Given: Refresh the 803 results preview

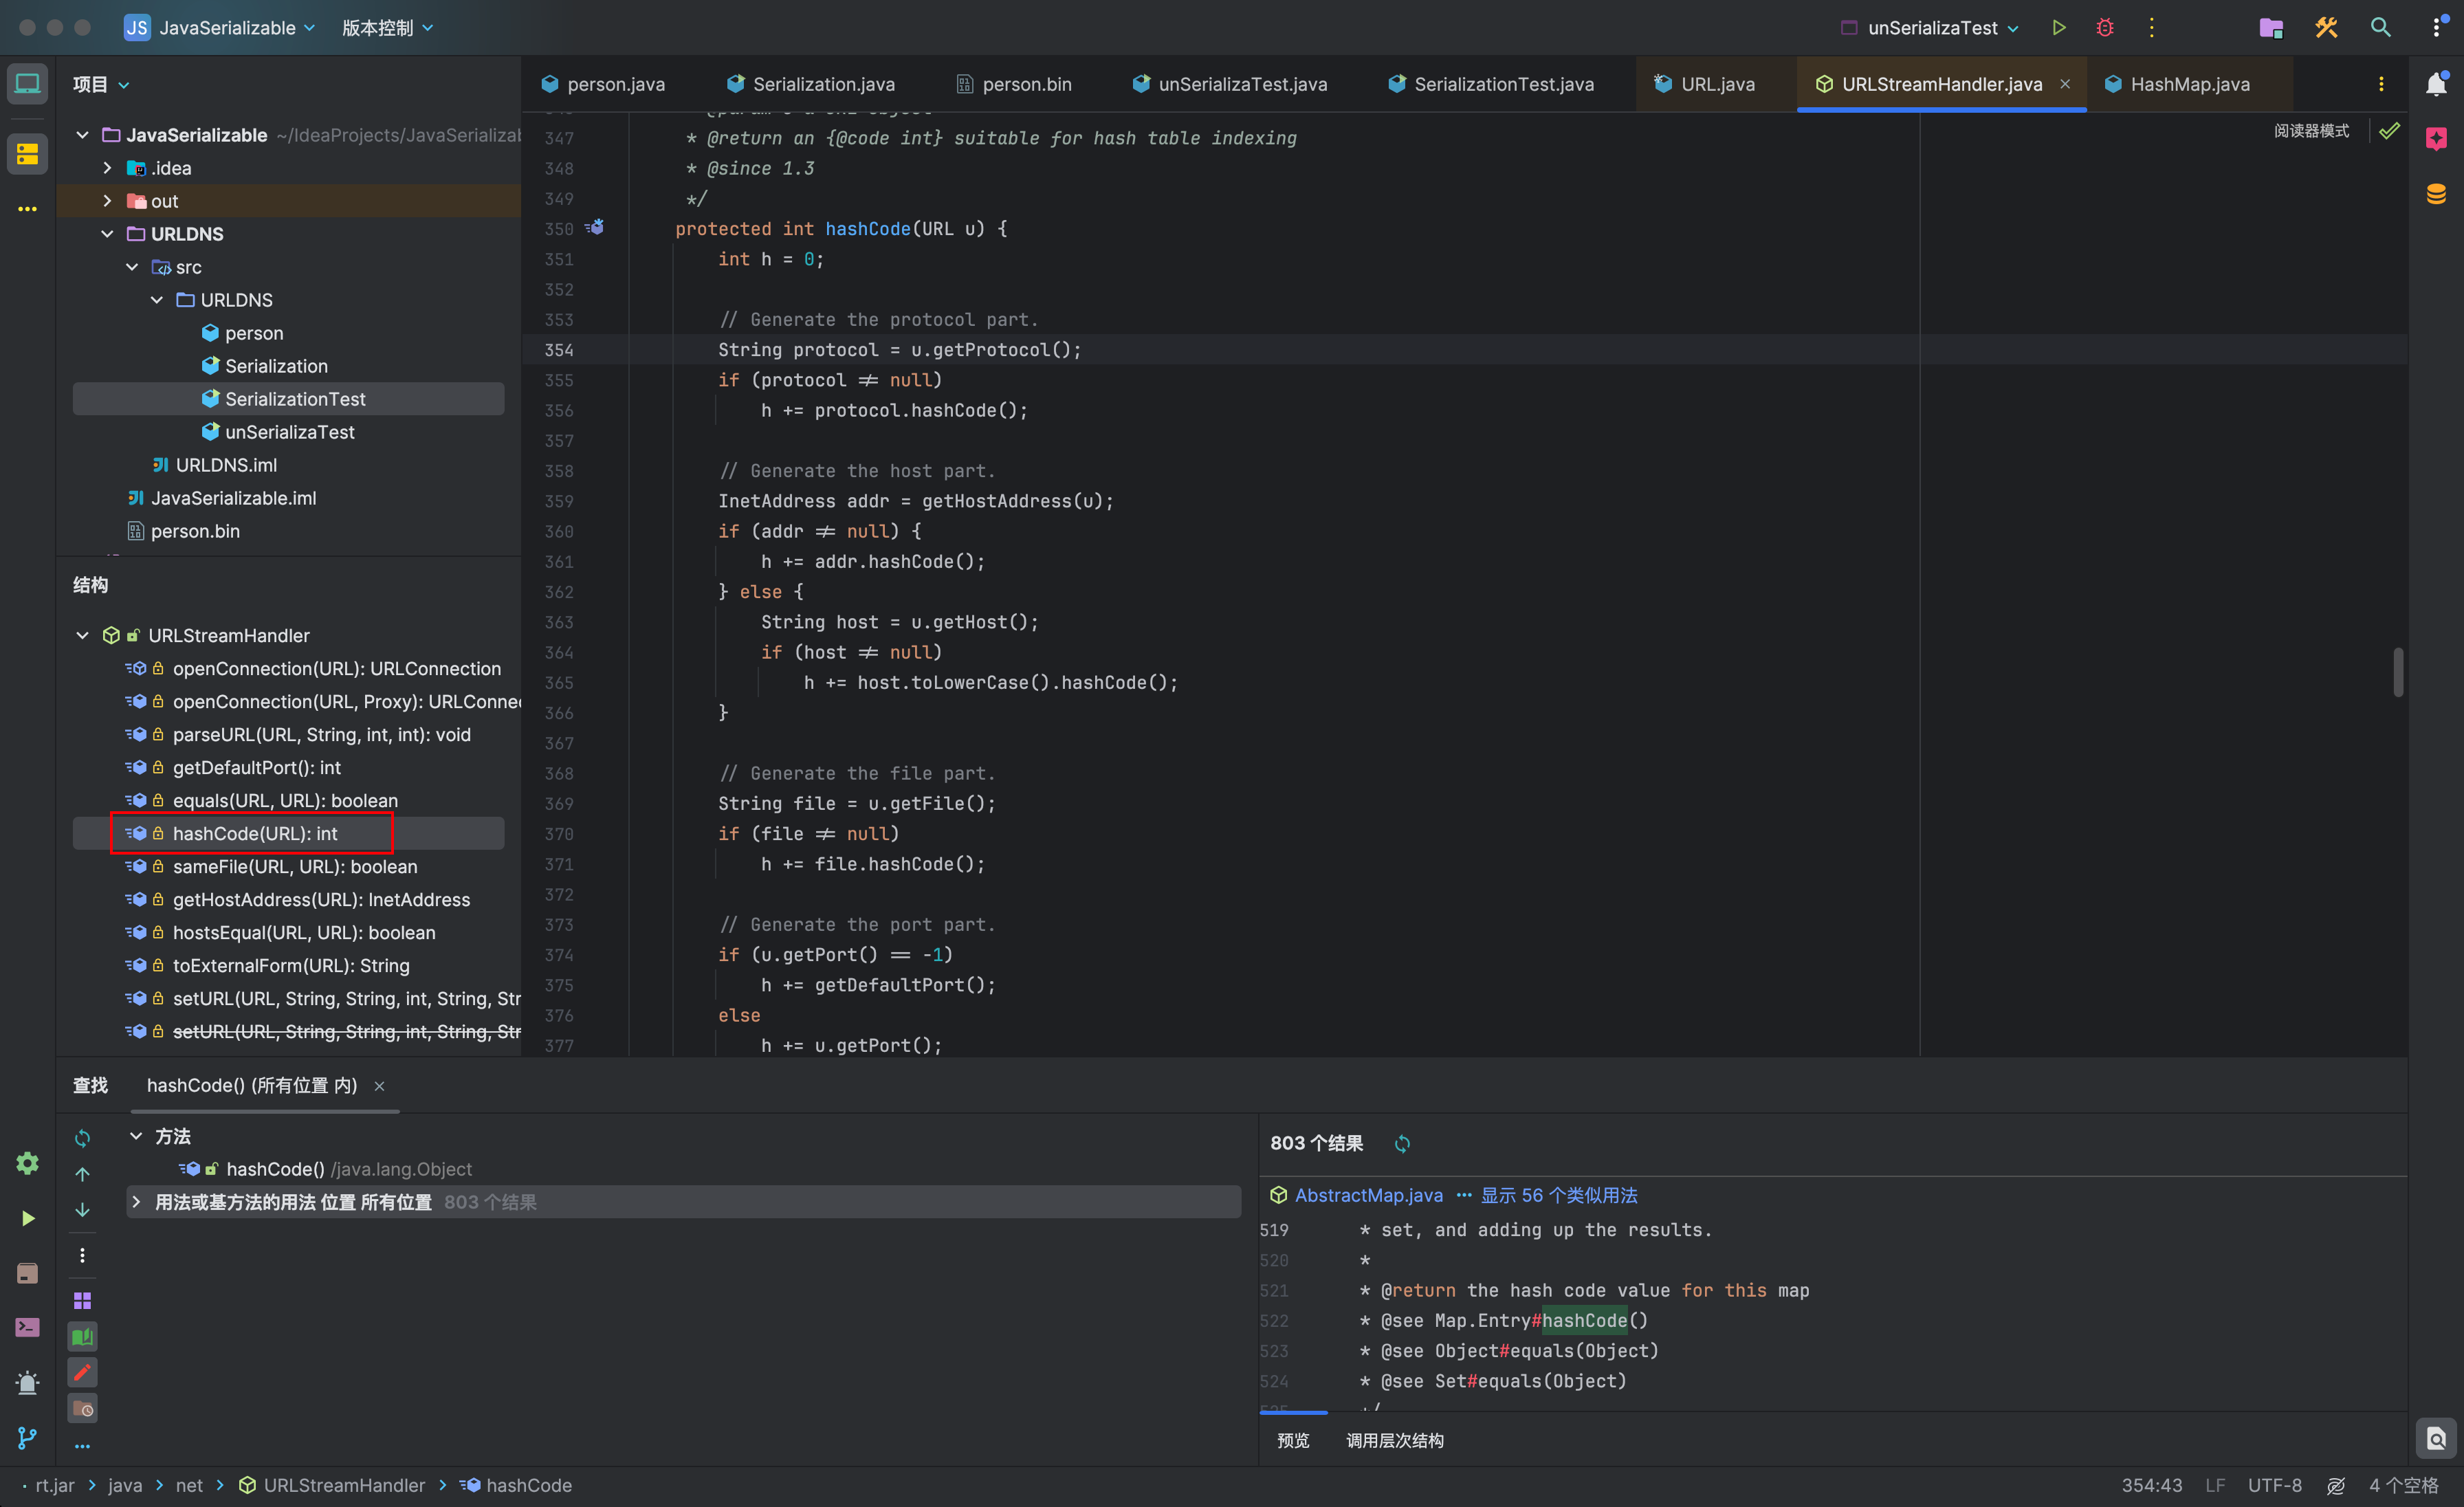Looking at the screenshot, I should (x=1402, y=1143).
